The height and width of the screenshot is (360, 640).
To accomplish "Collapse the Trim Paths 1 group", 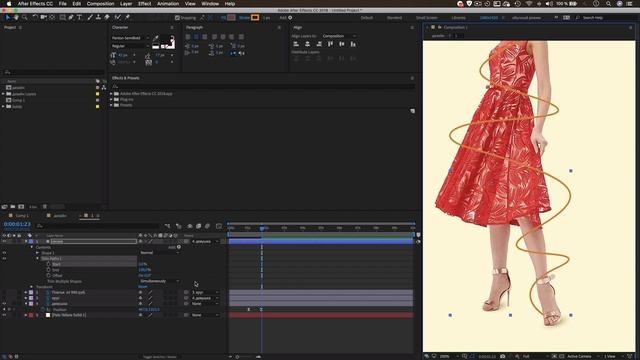I will [38, 258].
